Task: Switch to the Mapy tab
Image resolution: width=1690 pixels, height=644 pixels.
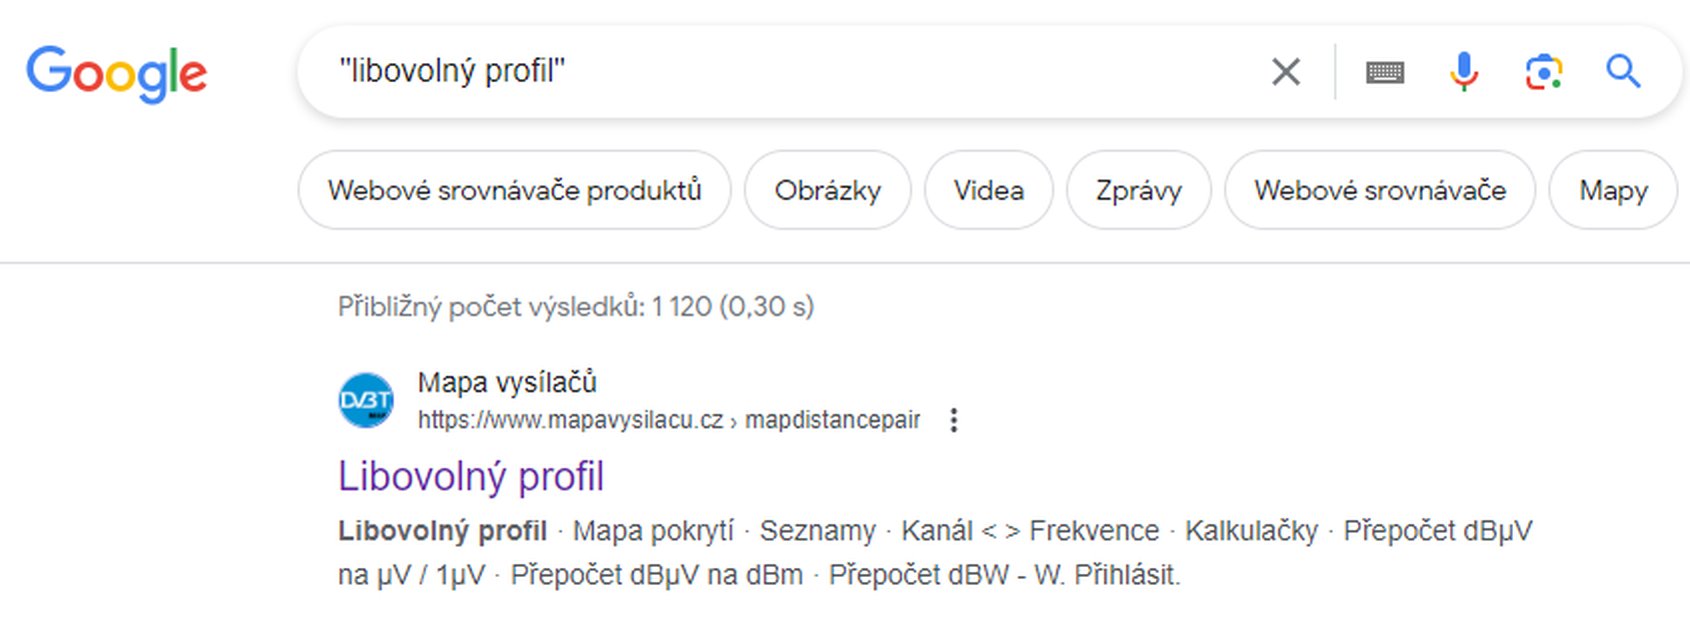Action: (x=1612, y=190)
